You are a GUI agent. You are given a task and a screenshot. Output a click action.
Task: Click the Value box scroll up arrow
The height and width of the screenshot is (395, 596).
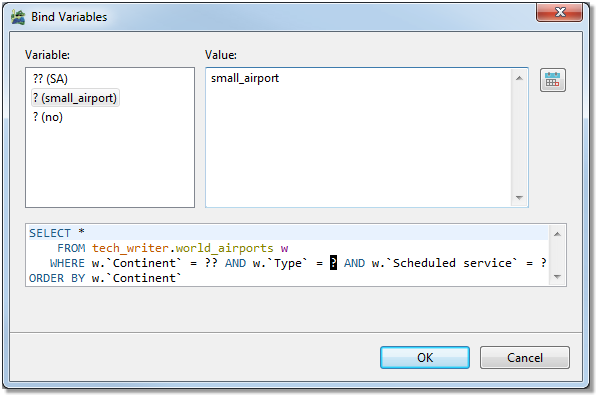point(519,78)
